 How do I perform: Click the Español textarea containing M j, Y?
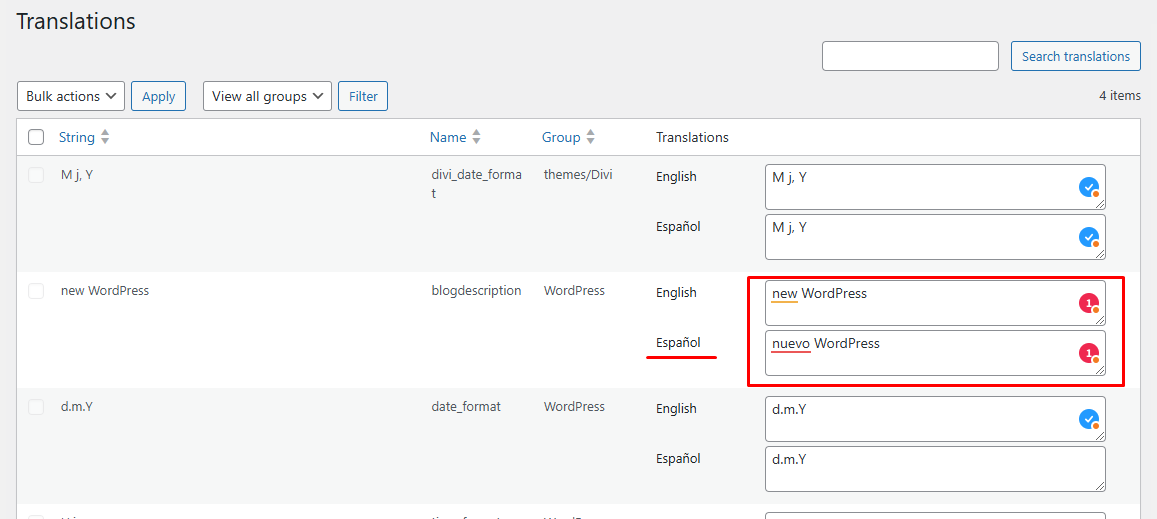pos(935,237)
